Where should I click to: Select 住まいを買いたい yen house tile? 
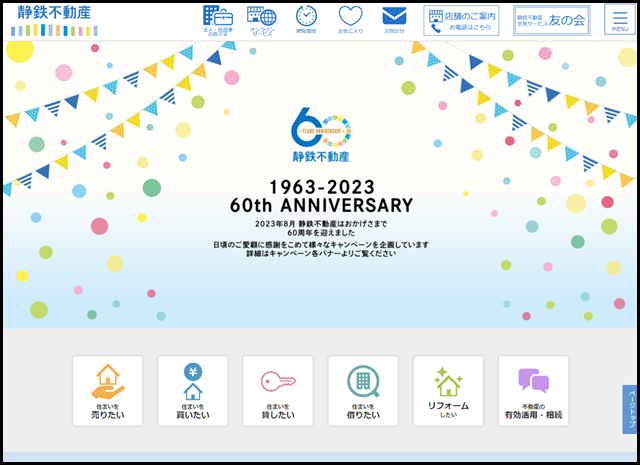tap(193, 391)
